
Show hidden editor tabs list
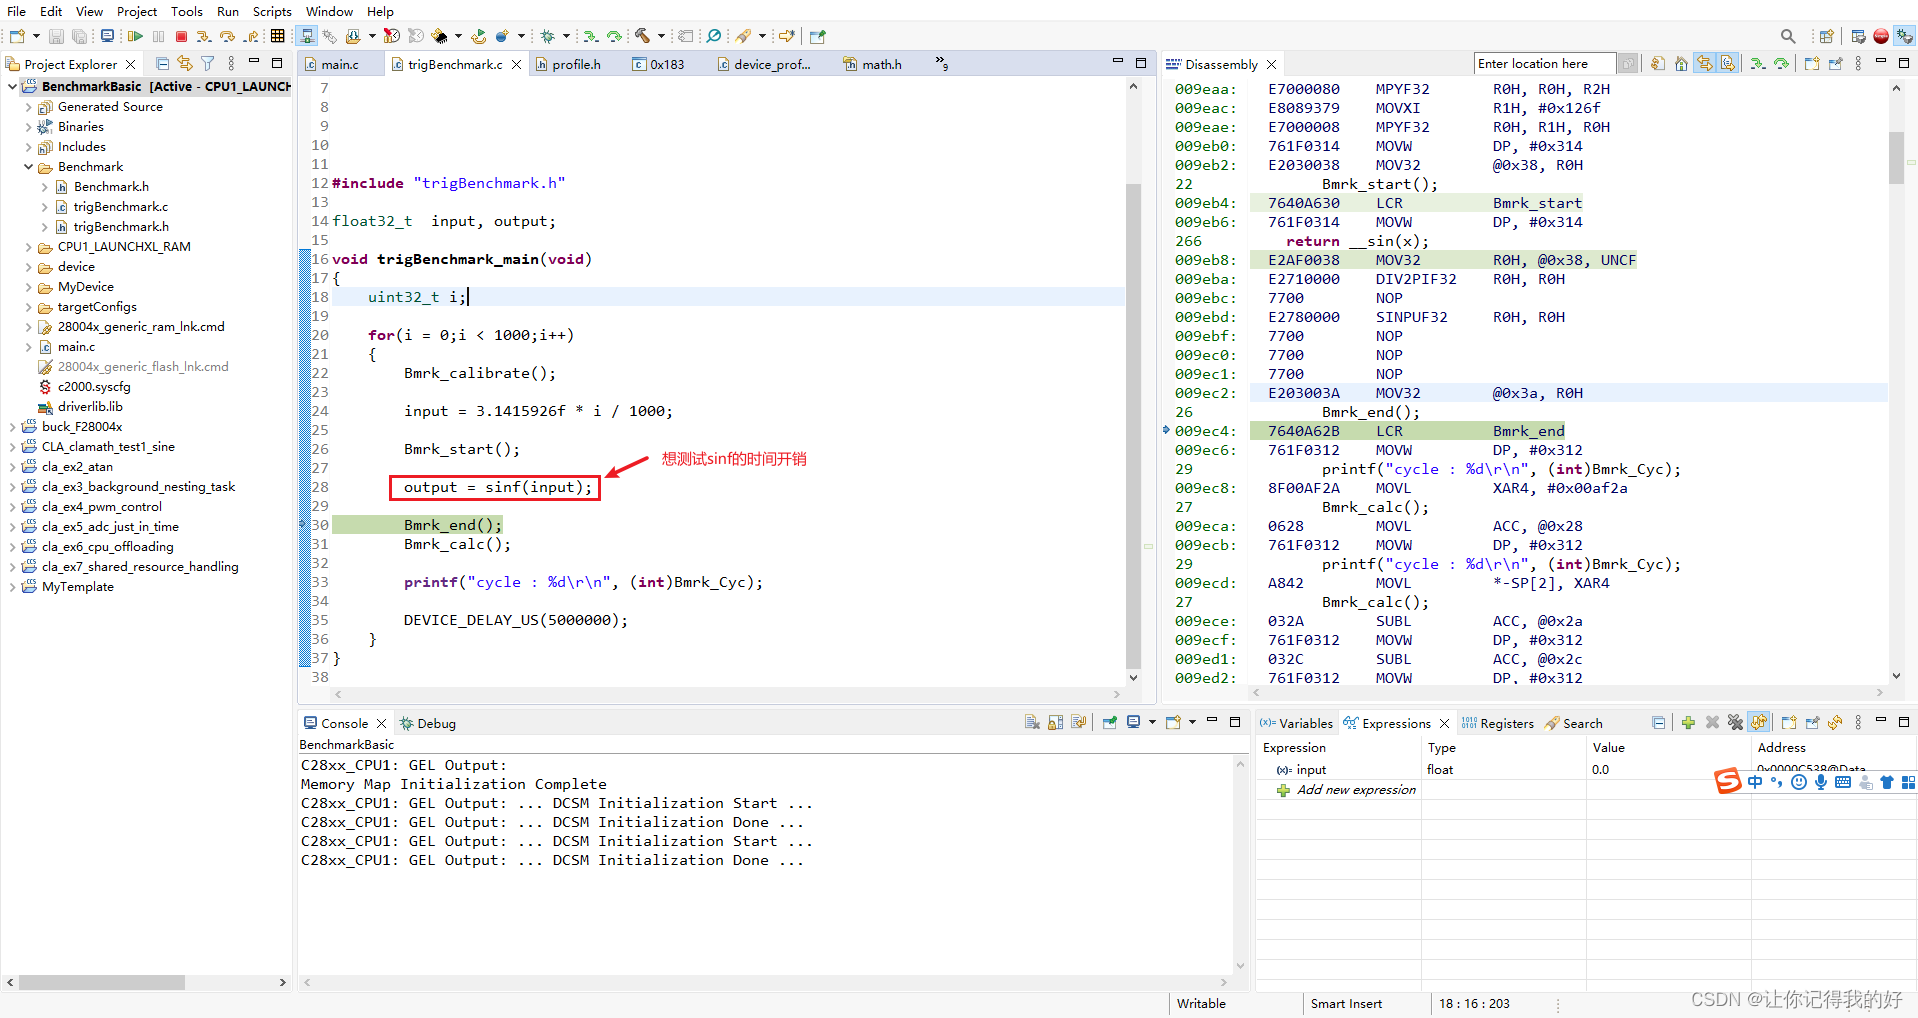(x=941, y=64)
